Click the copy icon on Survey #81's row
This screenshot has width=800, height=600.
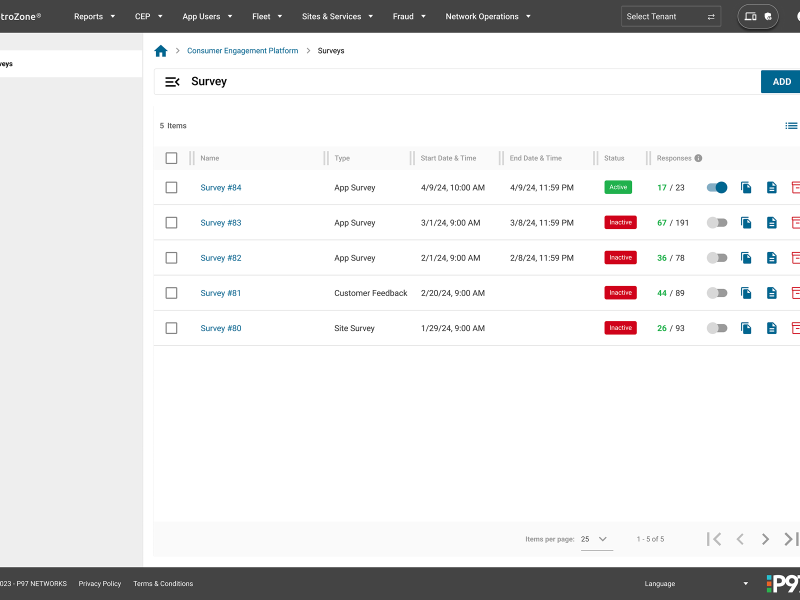(x=746, y=292)
